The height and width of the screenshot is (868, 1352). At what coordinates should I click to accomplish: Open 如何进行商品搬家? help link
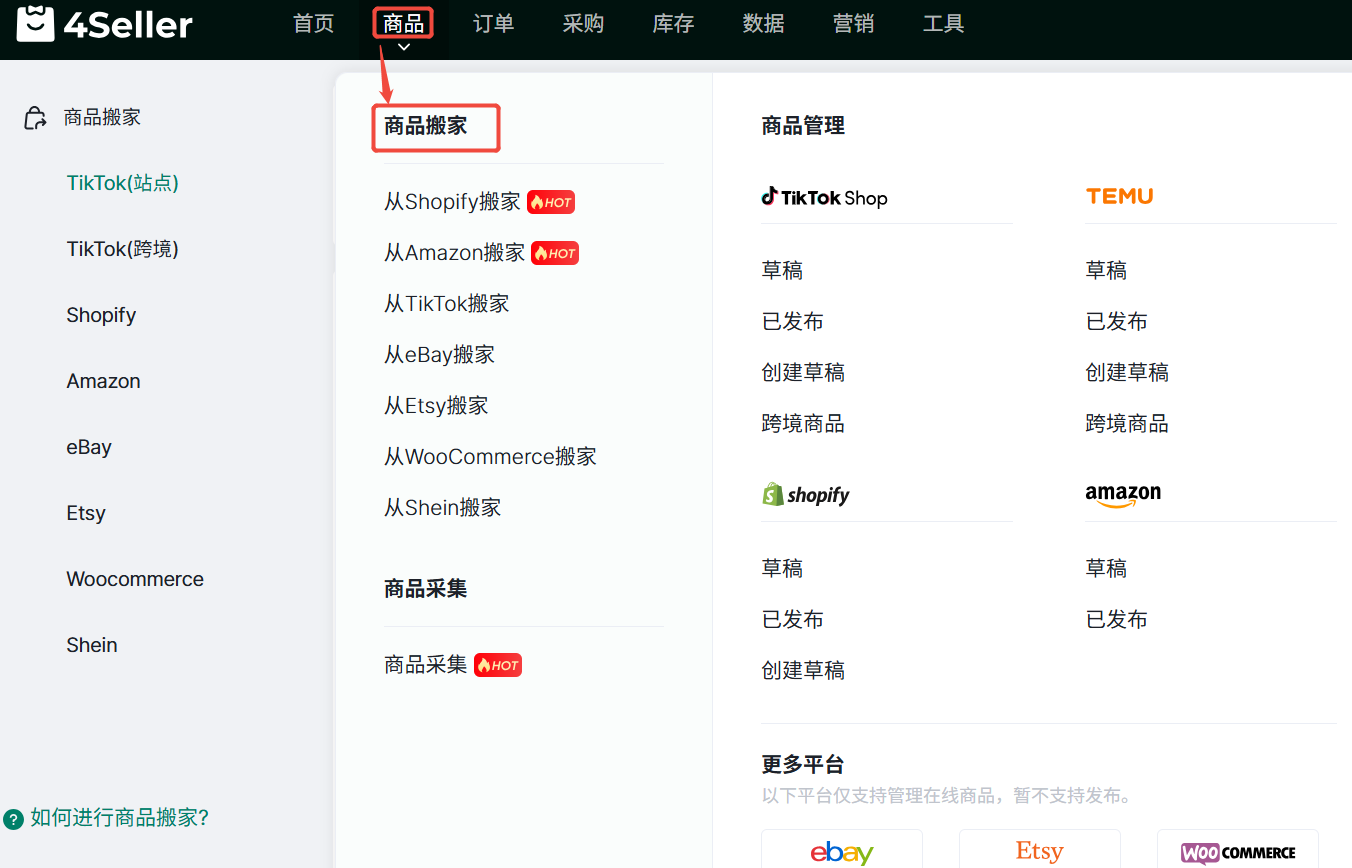pos(119,818)
